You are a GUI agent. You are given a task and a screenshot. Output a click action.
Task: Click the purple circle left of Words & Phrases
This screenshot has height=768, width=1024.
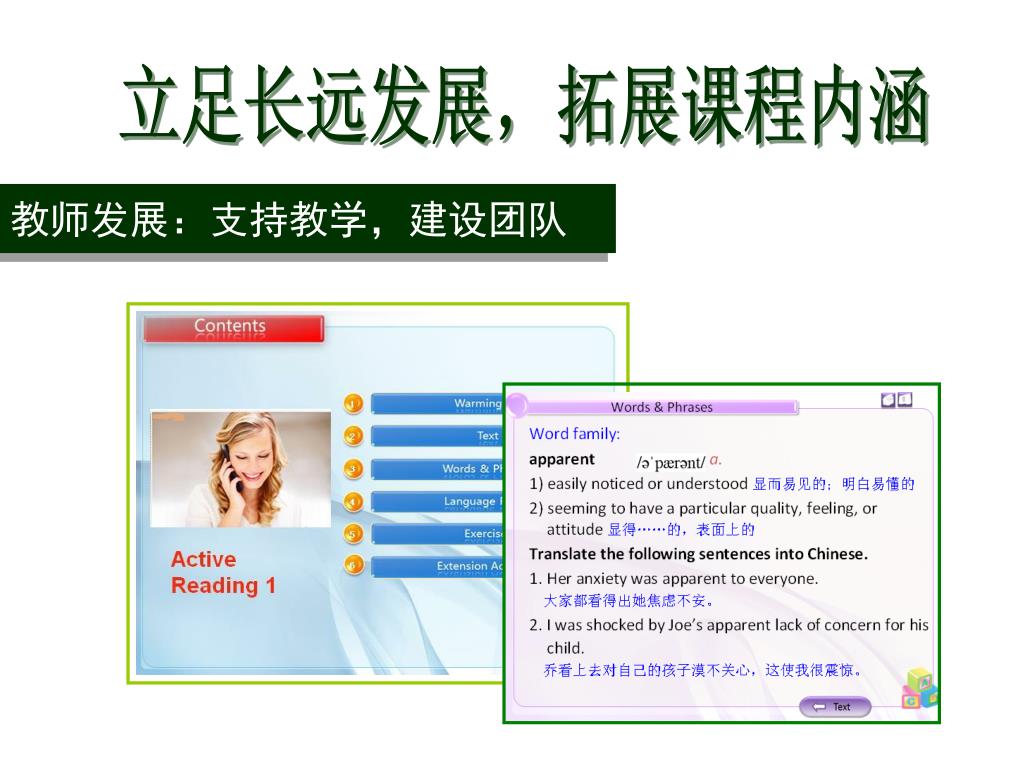coord(517,406)
